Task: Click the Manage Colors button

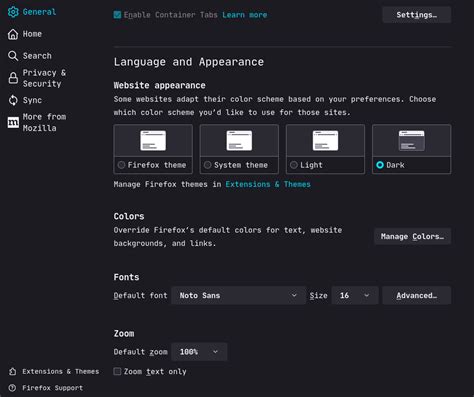Action: [412, 236]
